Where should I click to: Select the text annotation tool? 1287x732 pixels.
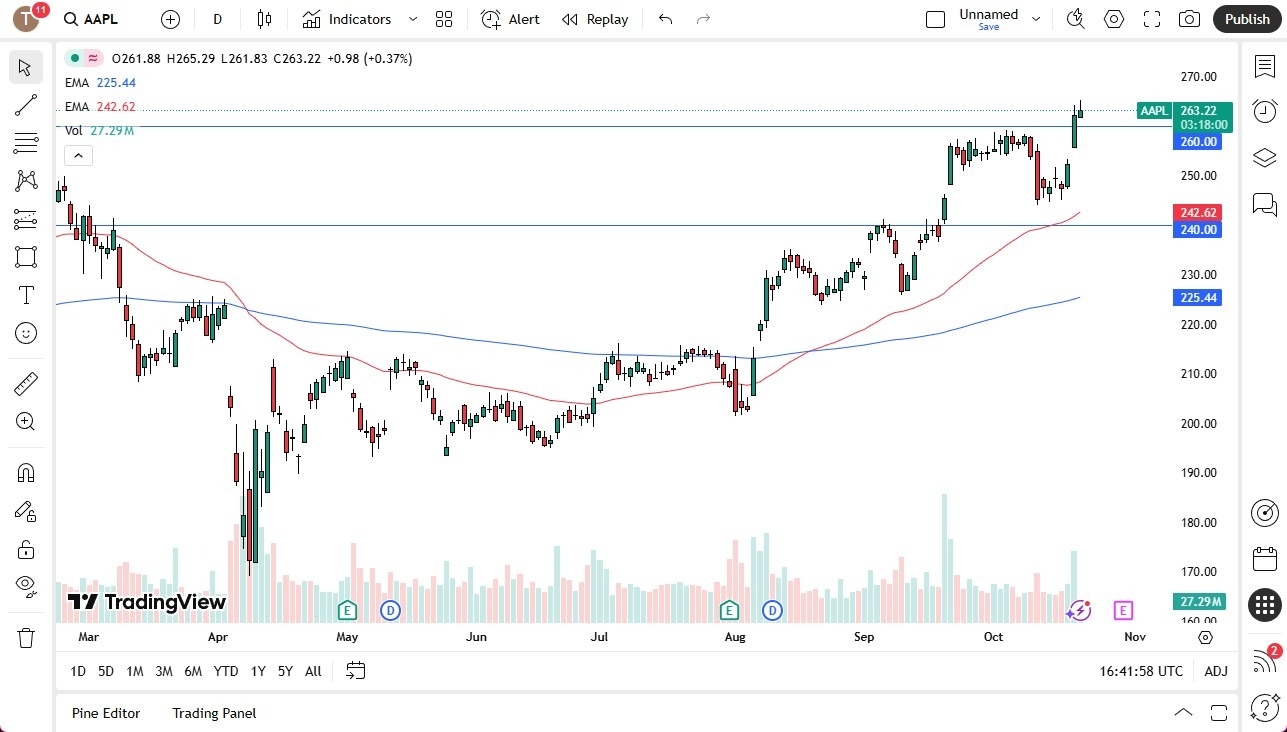(x=25, y=295)
